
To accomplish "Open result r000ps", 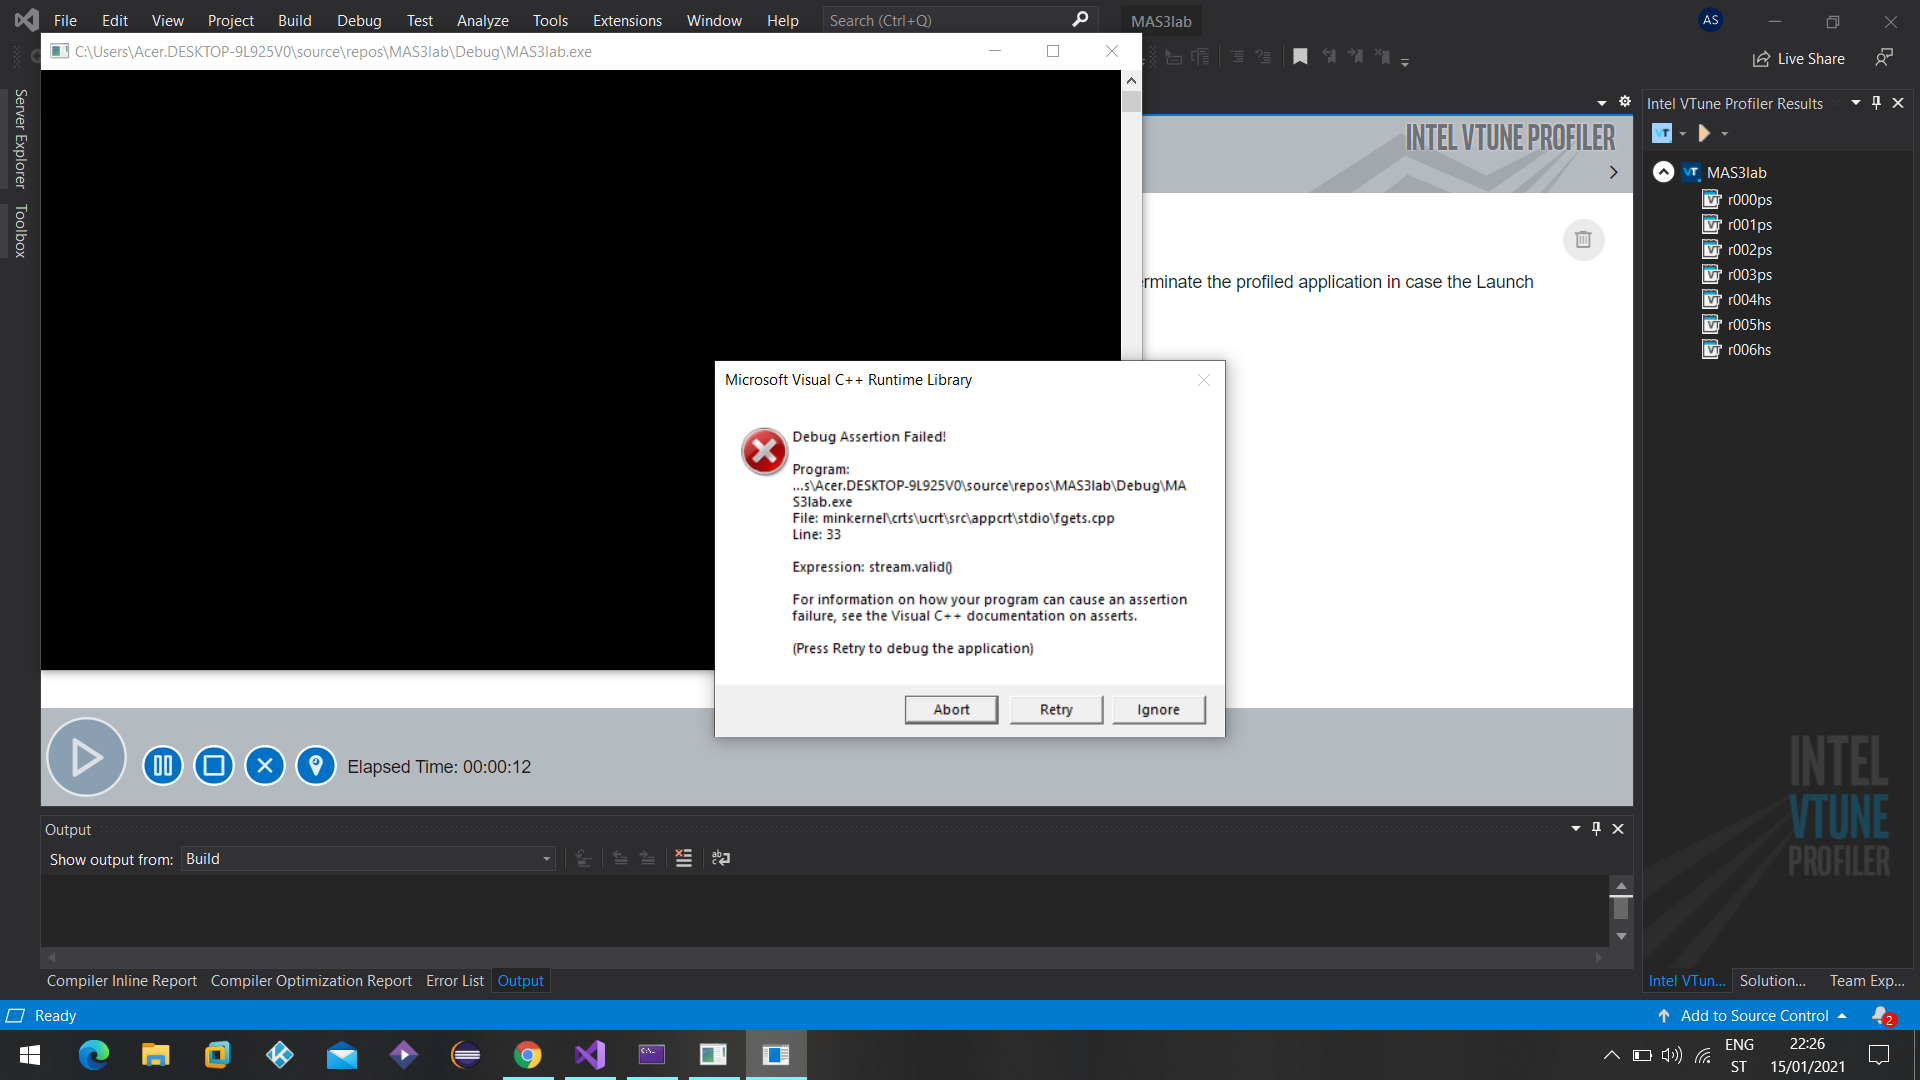I will pos(1749,200).
